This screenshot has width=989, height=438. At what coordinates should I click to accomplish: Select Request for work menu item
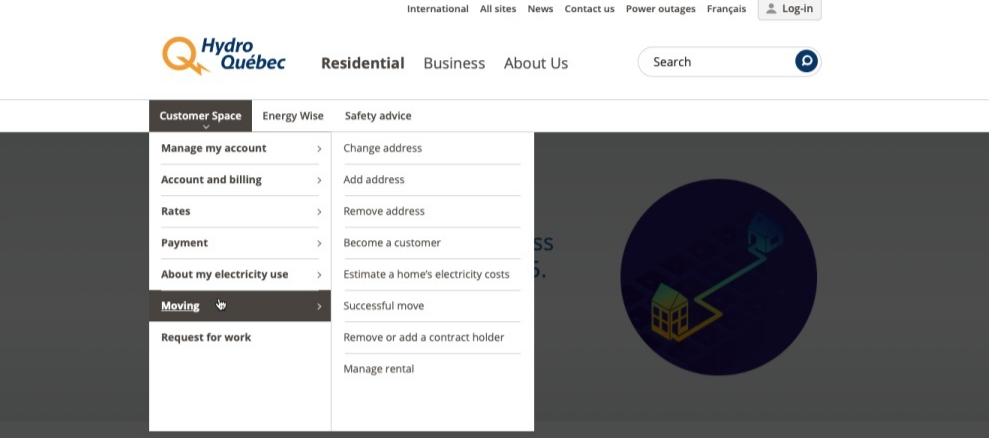pos(206,338)
